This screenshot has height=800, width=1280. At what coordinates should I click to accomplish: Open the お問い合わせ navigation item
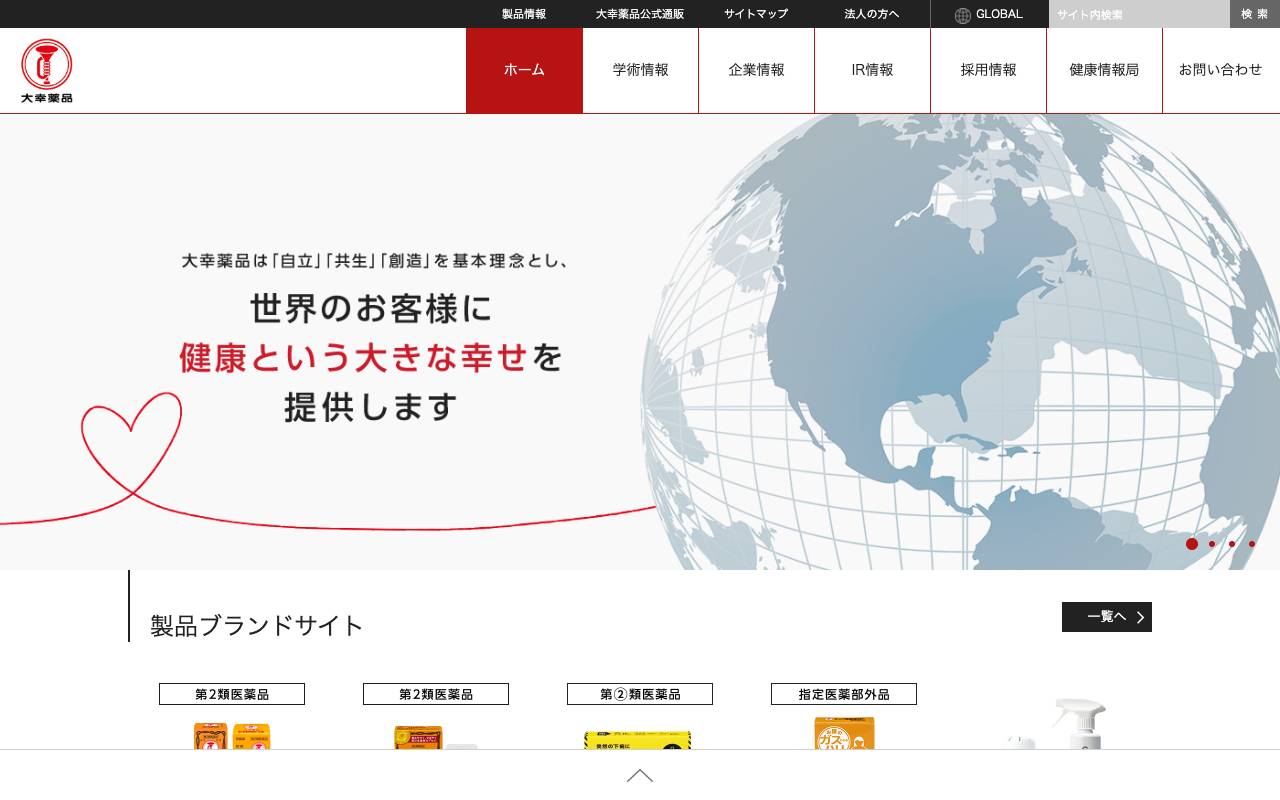tap(1220, 70)
